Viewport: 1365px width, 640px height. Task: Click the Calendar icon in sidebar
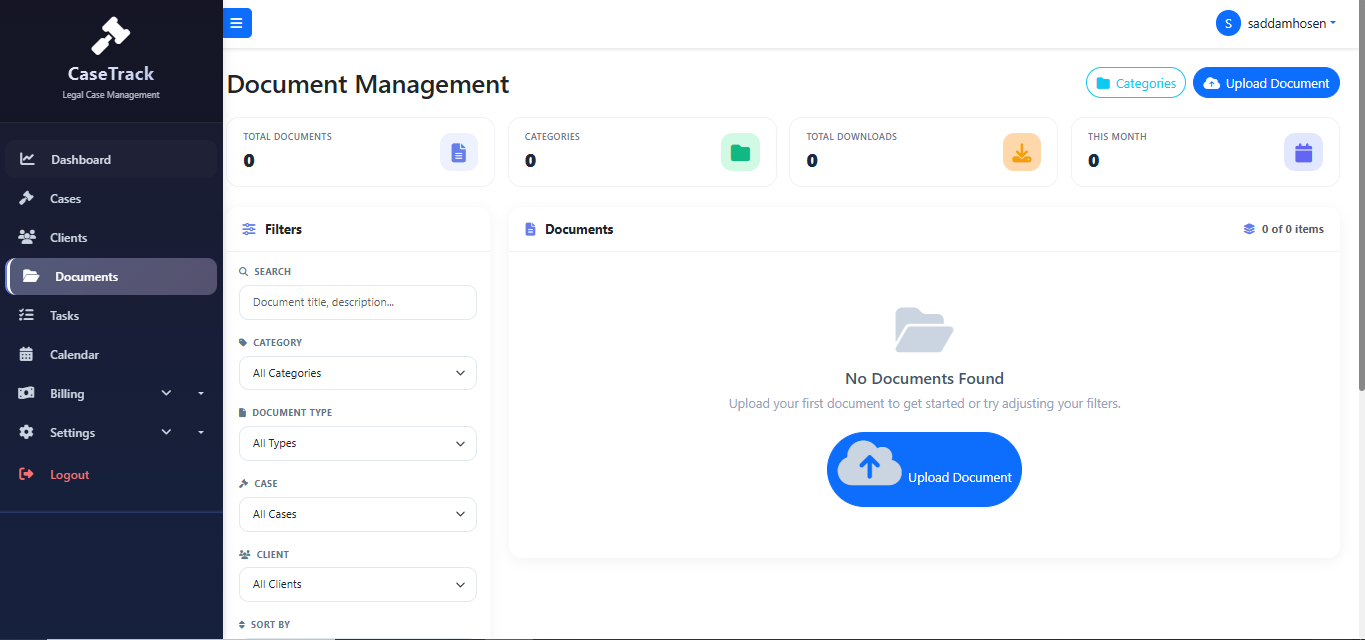(27, 354)
